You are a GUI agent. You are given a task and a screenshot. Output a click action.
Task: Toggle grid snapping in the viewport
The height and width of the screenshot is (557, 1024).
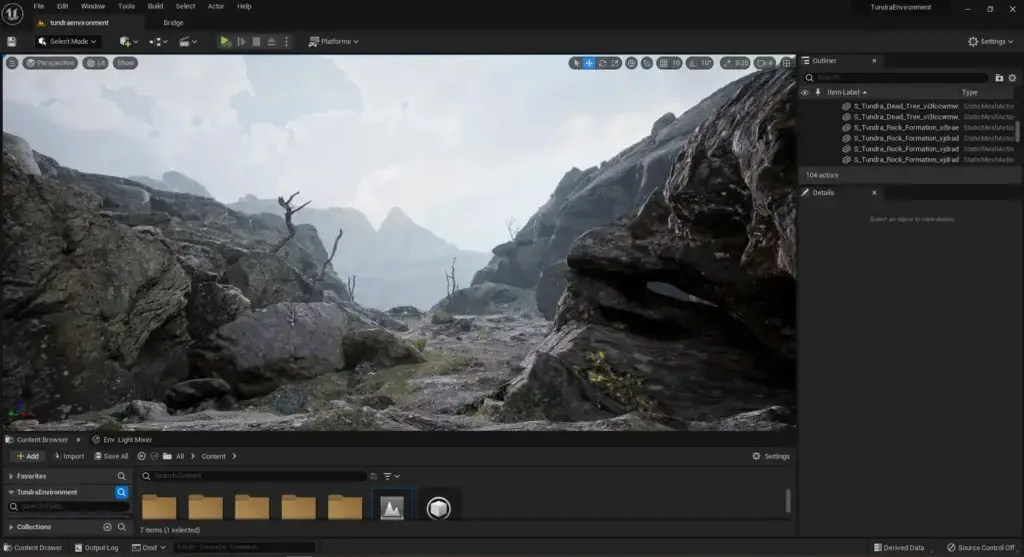point(662,63)
